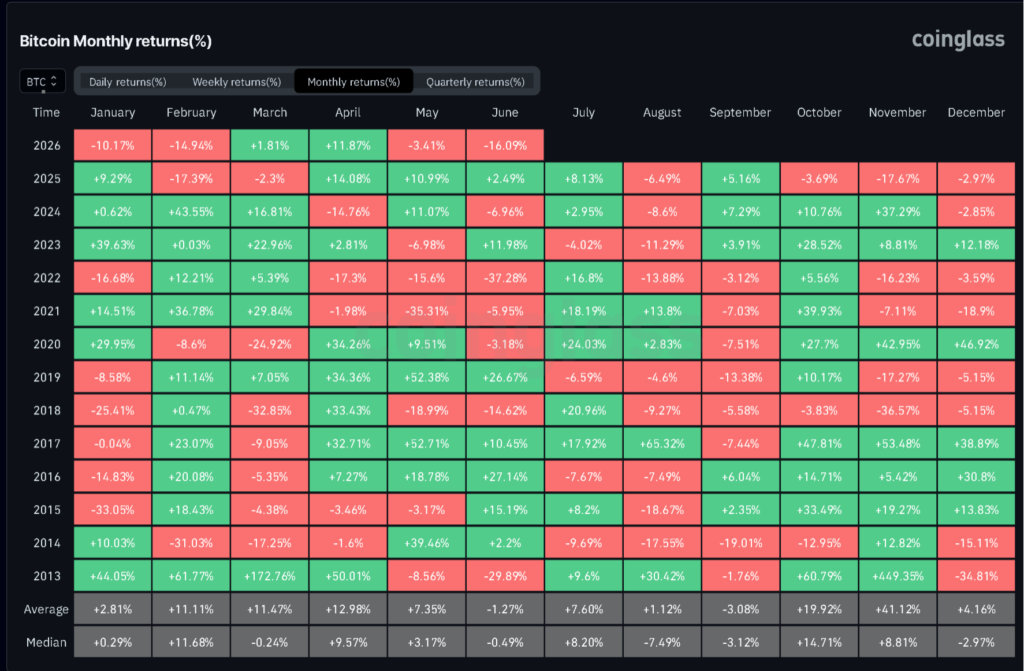Click the 2017 August cell +65.32%
The height and width of the screenshot is (671, 1024).
pyautogui.click(x=662, y=444)
